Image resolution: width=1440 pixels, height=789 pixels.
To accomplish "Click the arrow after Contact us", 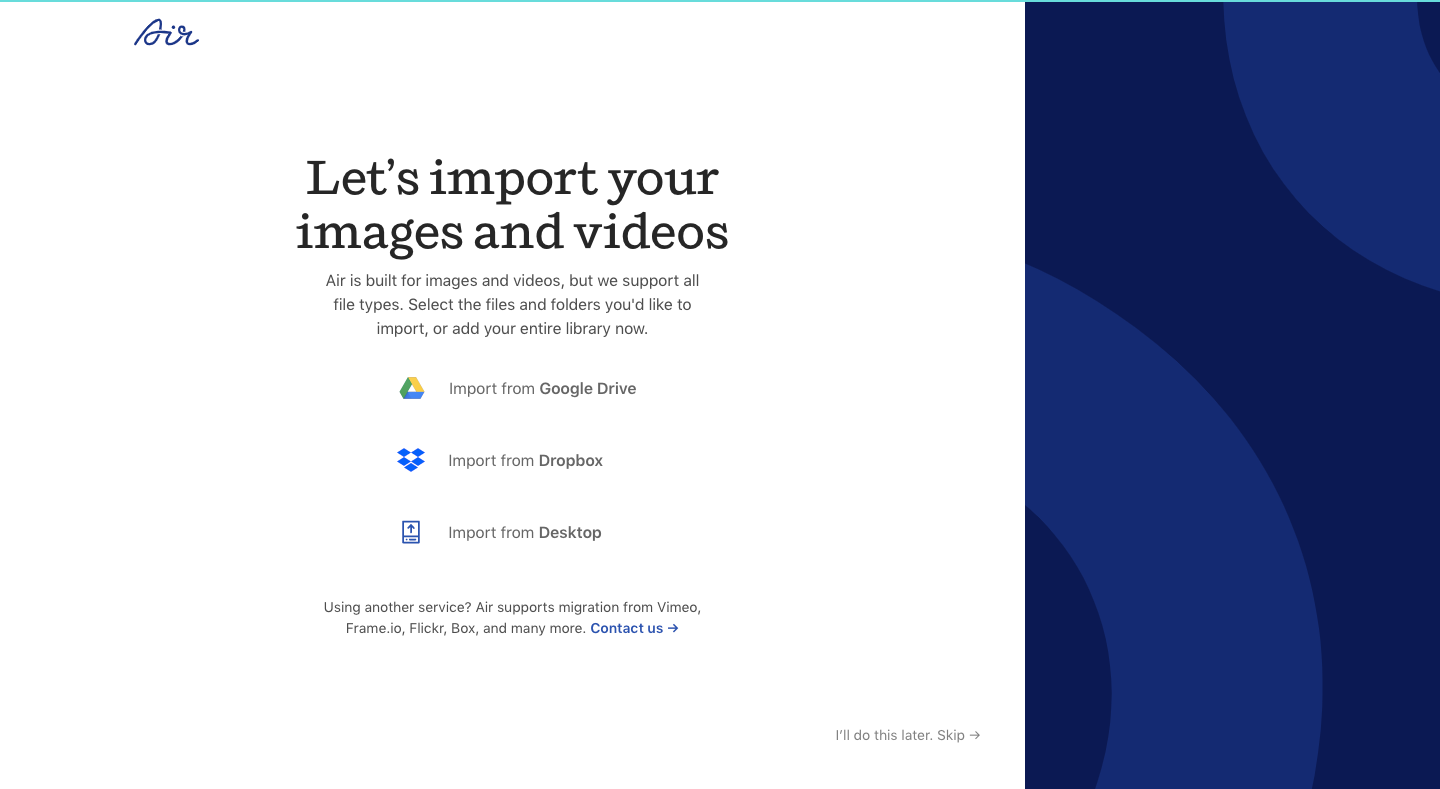I will pos(673,629).
